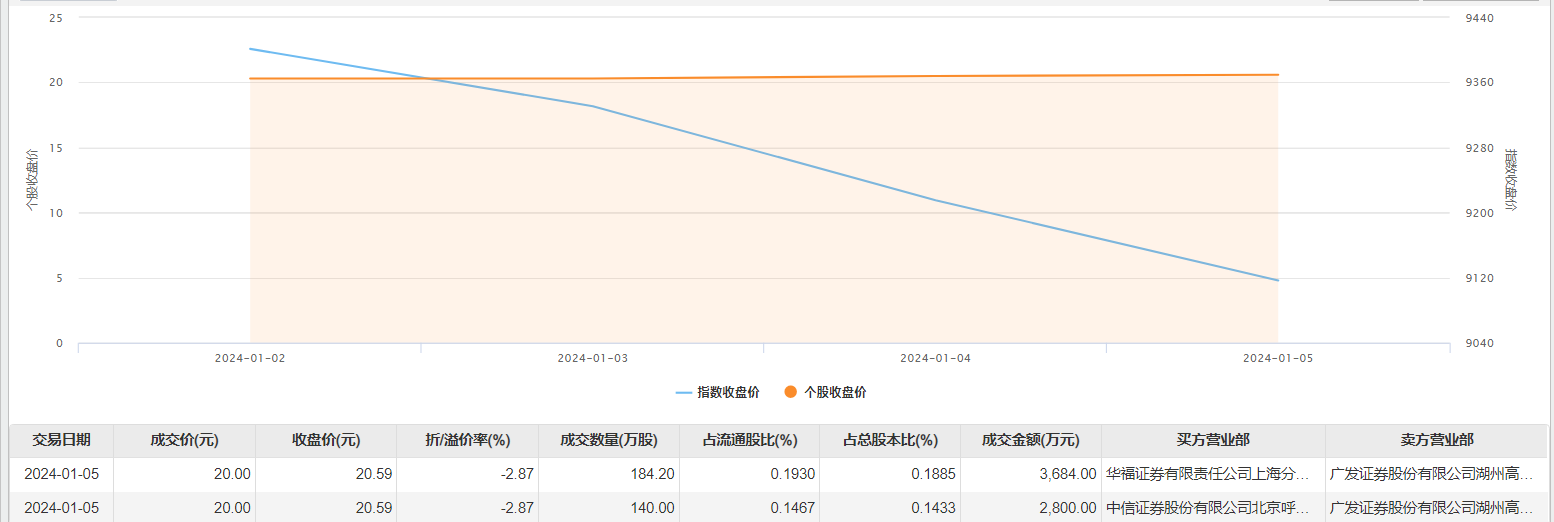
Task: Click the orange stock line's 2024-01-02 start point
Action: coord(250,79)
